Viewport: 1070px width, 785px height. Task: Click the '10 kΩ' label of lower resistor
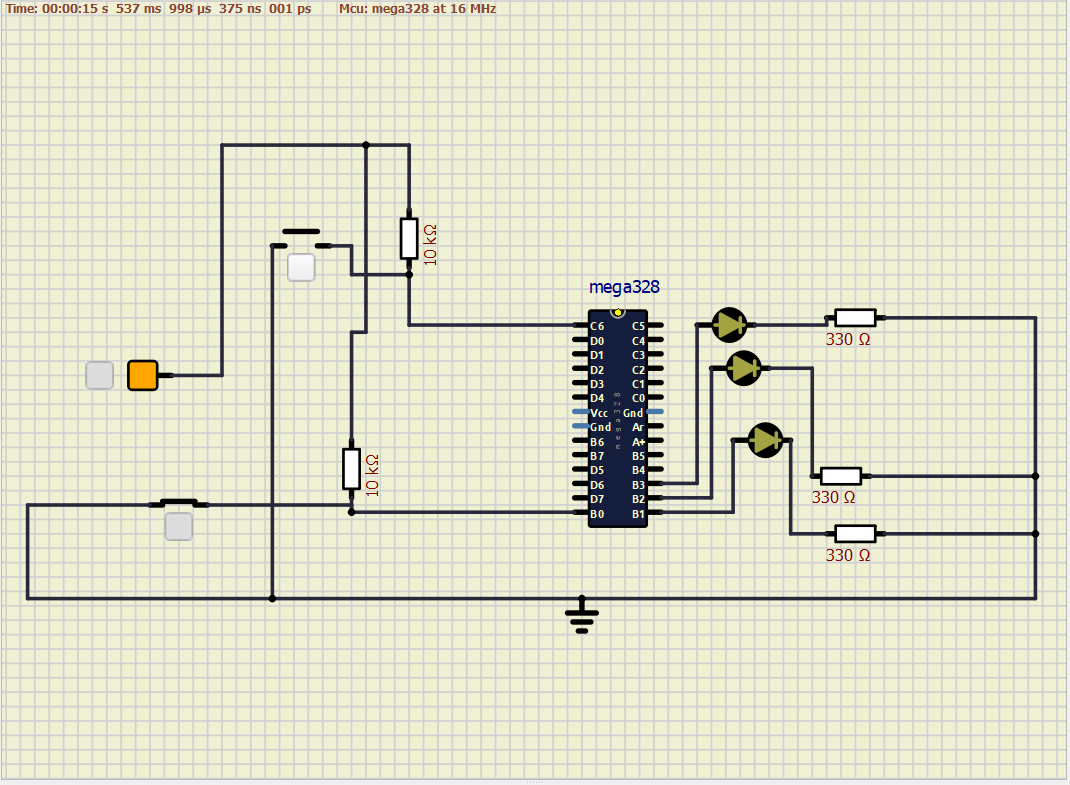pos(373,475)
